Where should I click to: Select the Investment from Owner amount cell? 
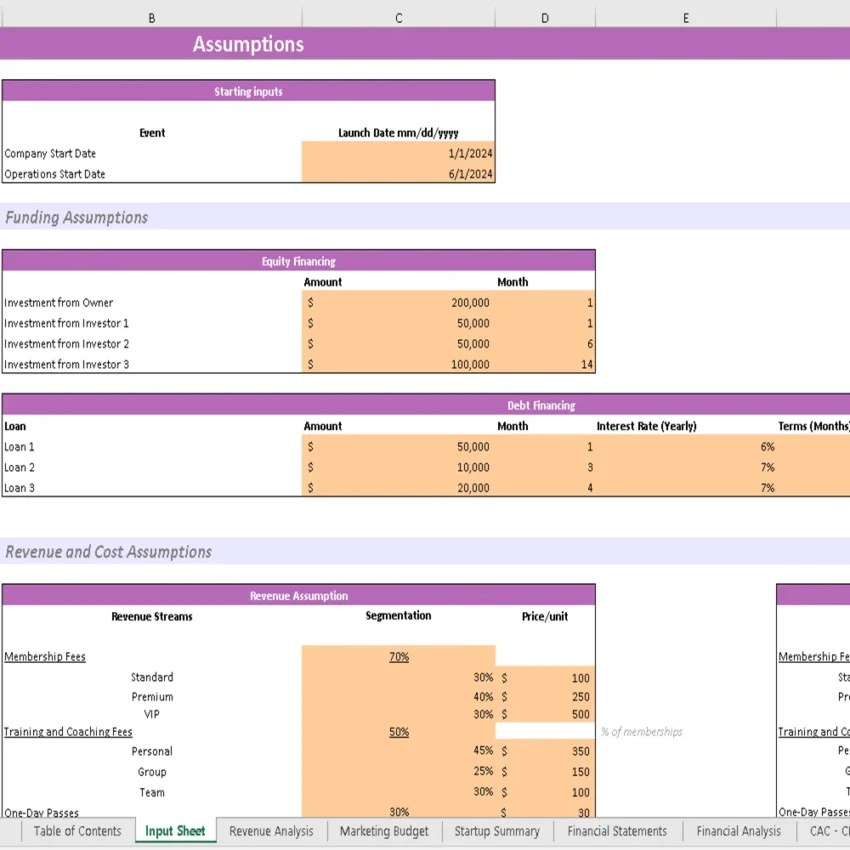point(398,302)
